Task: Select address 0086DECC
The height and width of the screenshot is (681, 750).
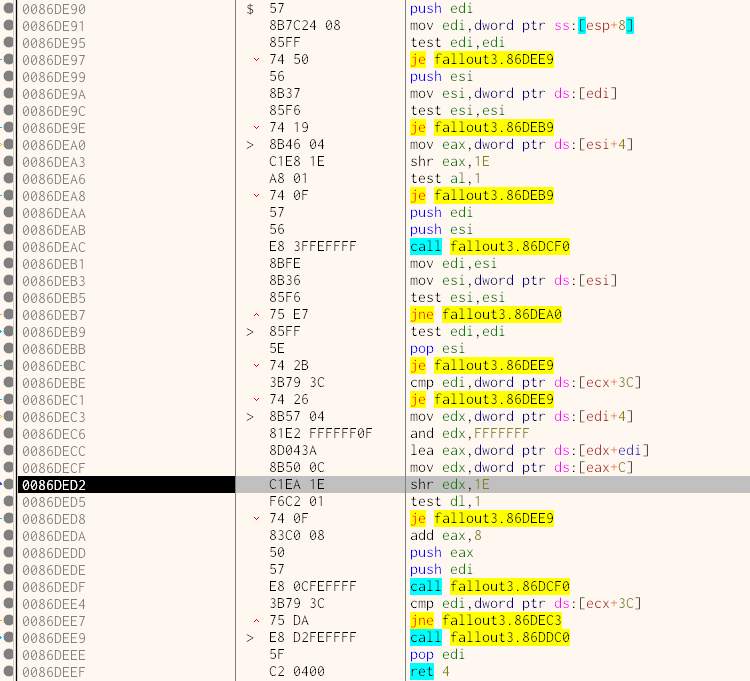Action: pyautogui.click(x=54, y=451)
